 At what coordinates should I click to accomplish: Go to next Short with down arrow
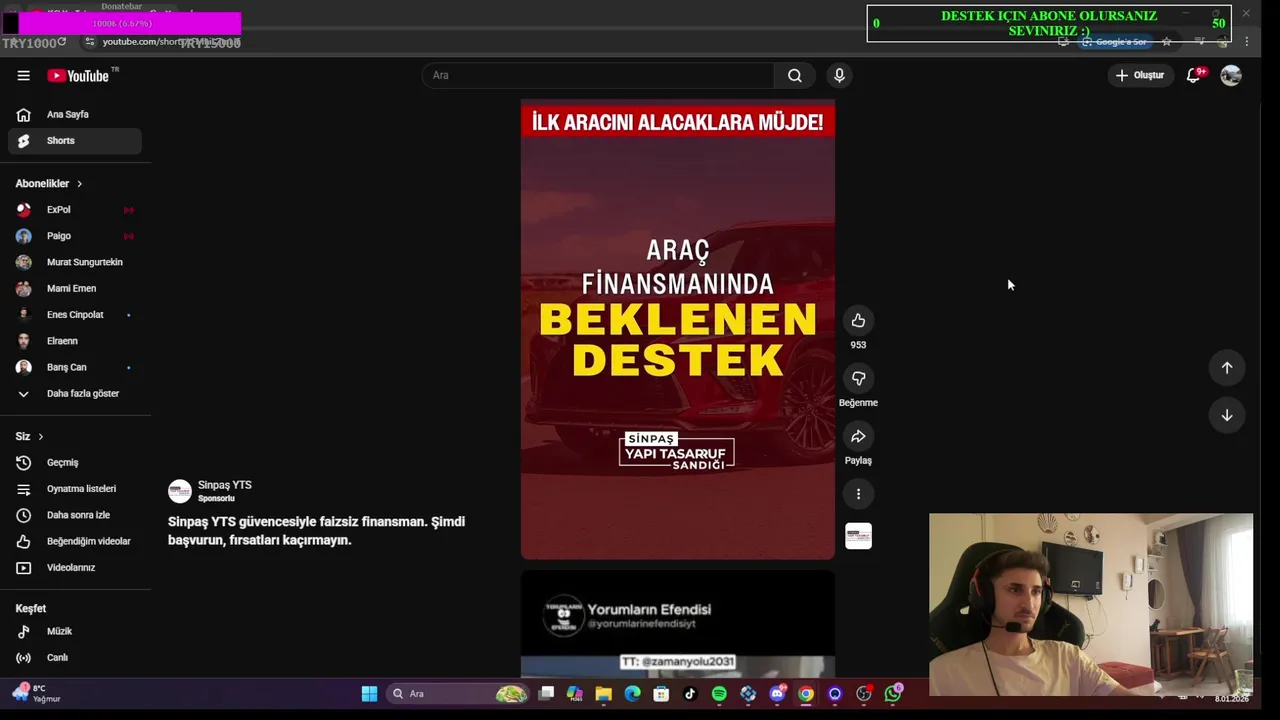pyautogui.click(x=1227, y=415)
